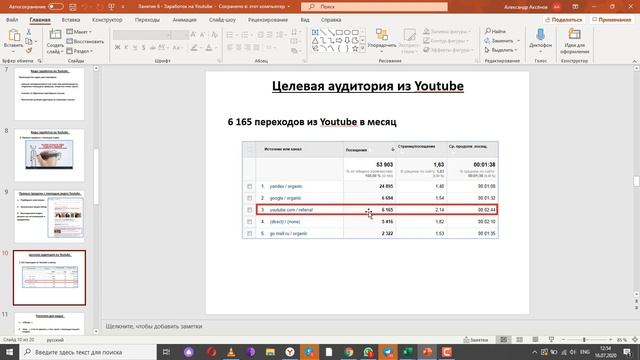Click the Find (Найти) button
The image size is (640, 360).
[x=496, y=31]
